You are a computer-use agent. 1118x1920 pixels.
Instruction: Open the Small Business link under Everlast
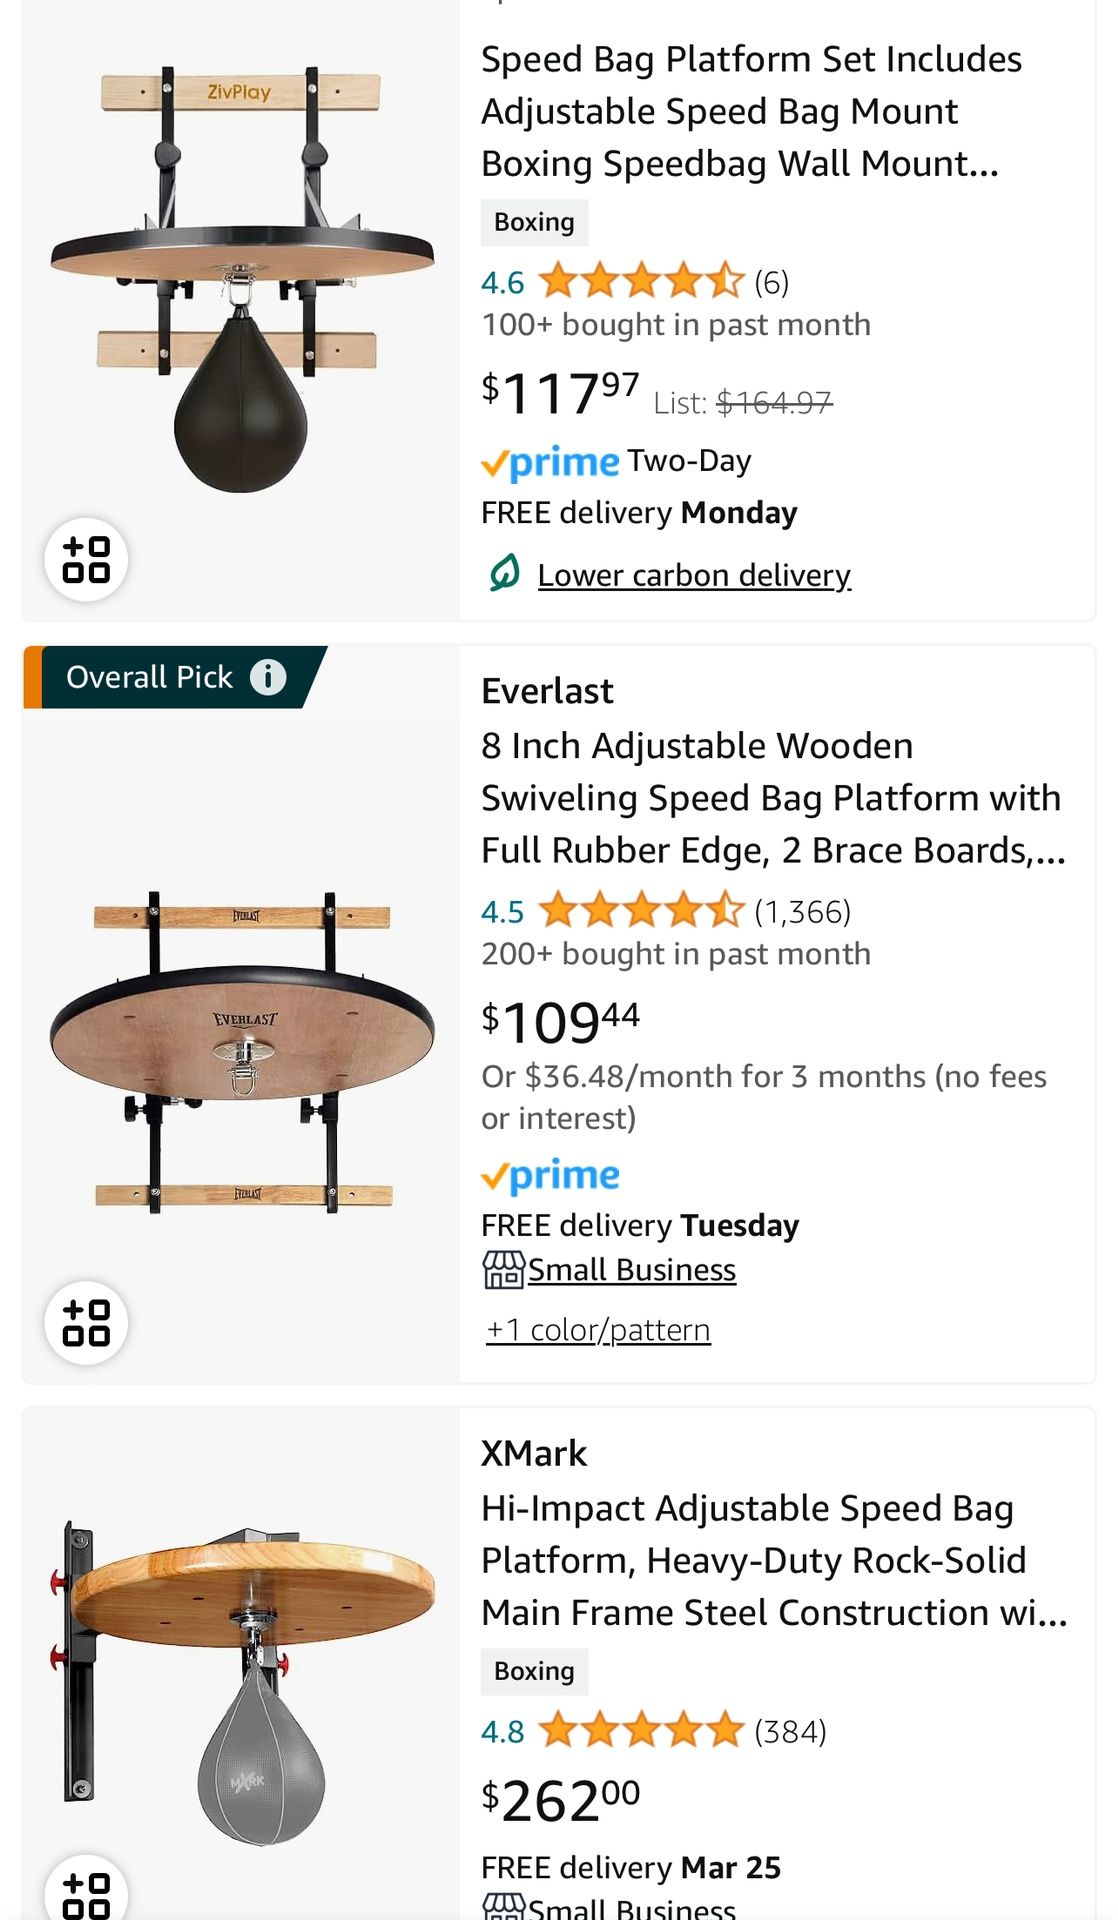pos(632,1270)
